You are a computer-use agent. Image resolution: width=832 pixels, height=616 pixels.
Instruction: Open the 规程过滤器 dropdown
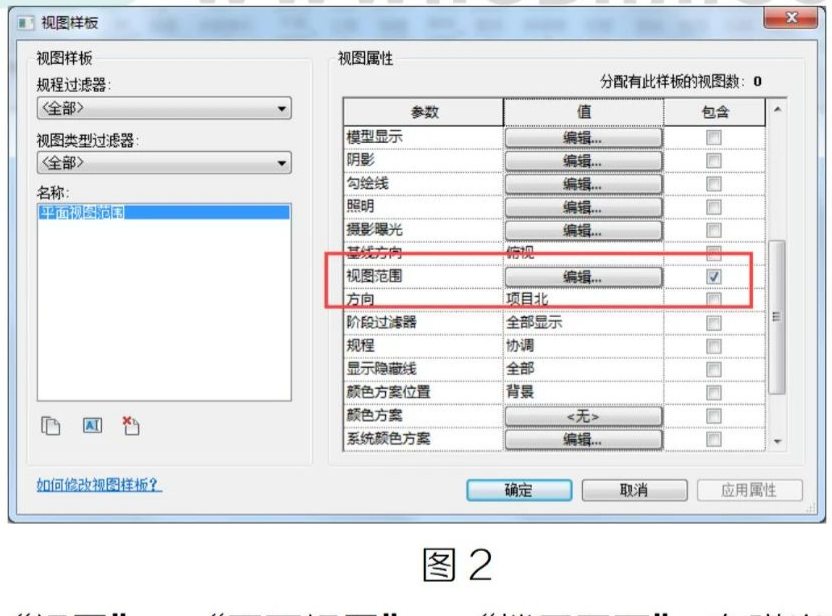pyautogui.click(x=164, y=108)
